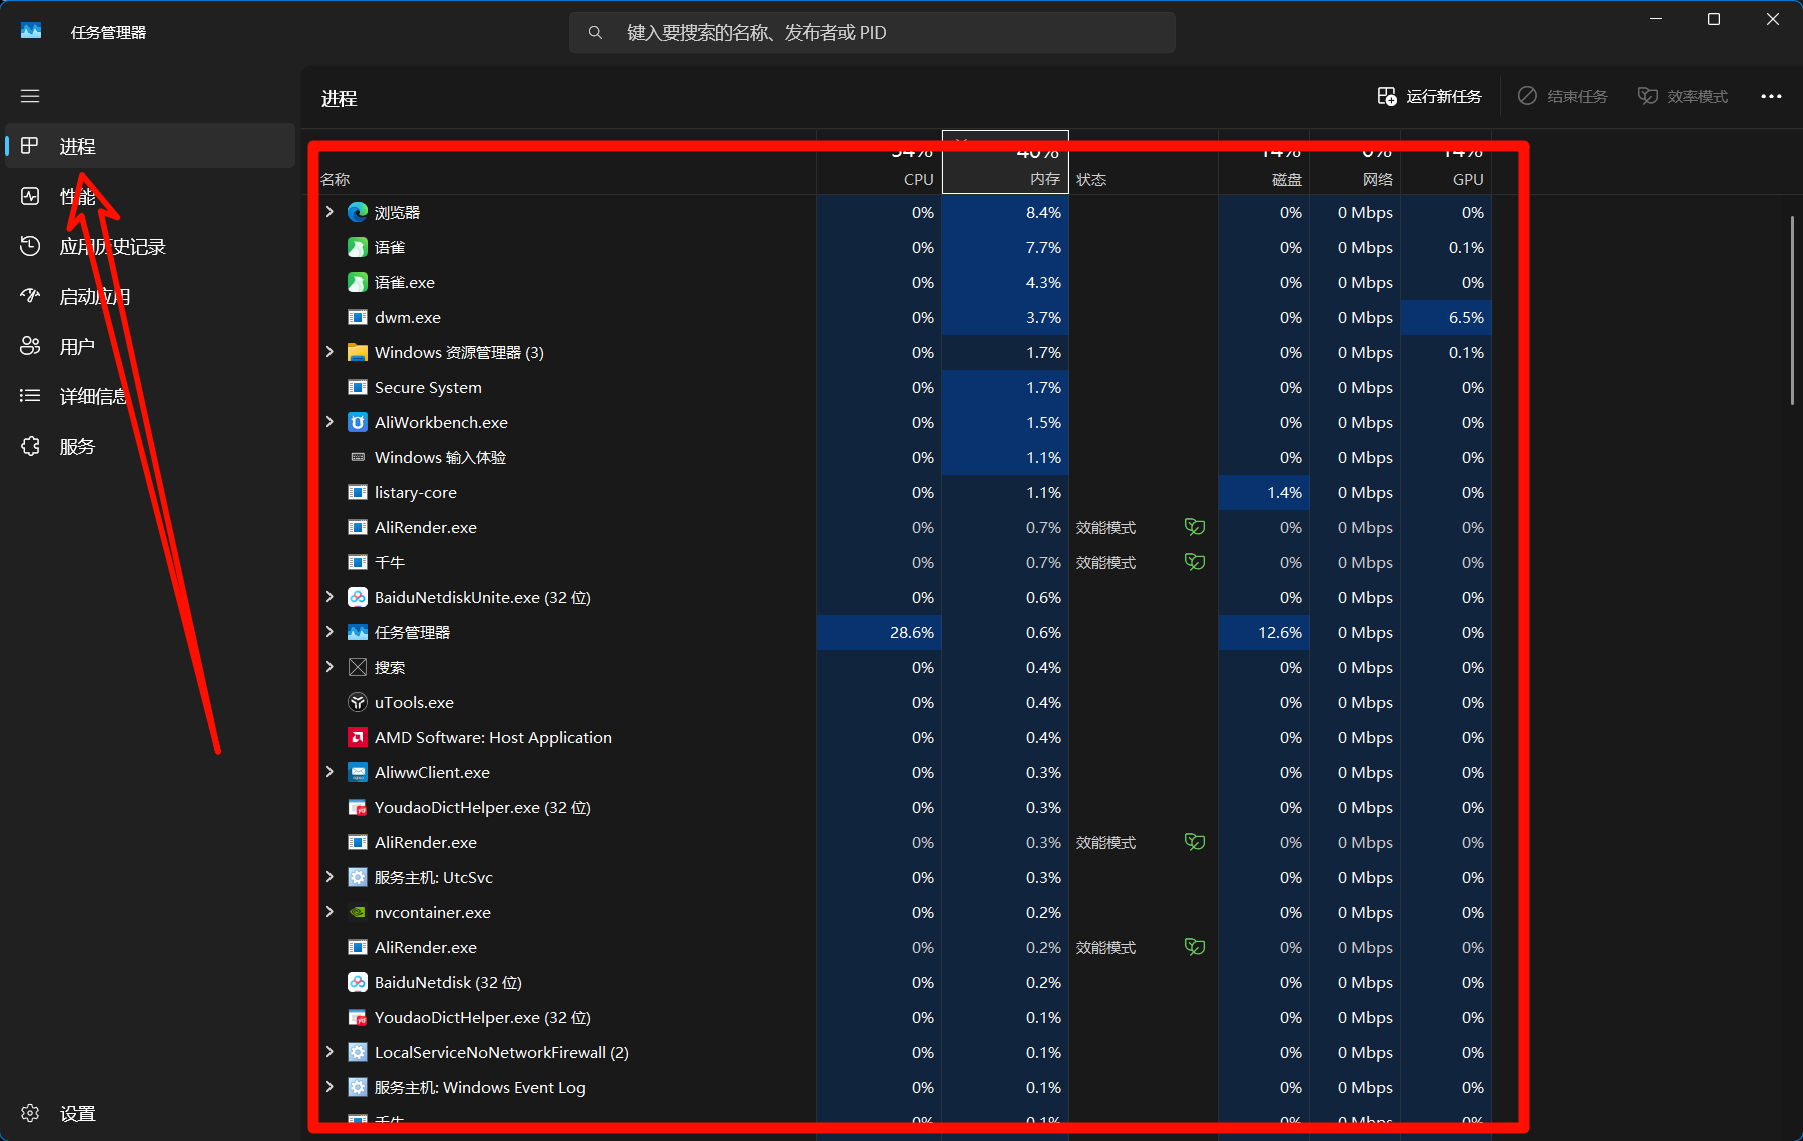Image resolution: width=1803 pixels, height=1141 pixels.
Task: Click the AliWorkbench.exe icon
Action: tap(358, 422)
